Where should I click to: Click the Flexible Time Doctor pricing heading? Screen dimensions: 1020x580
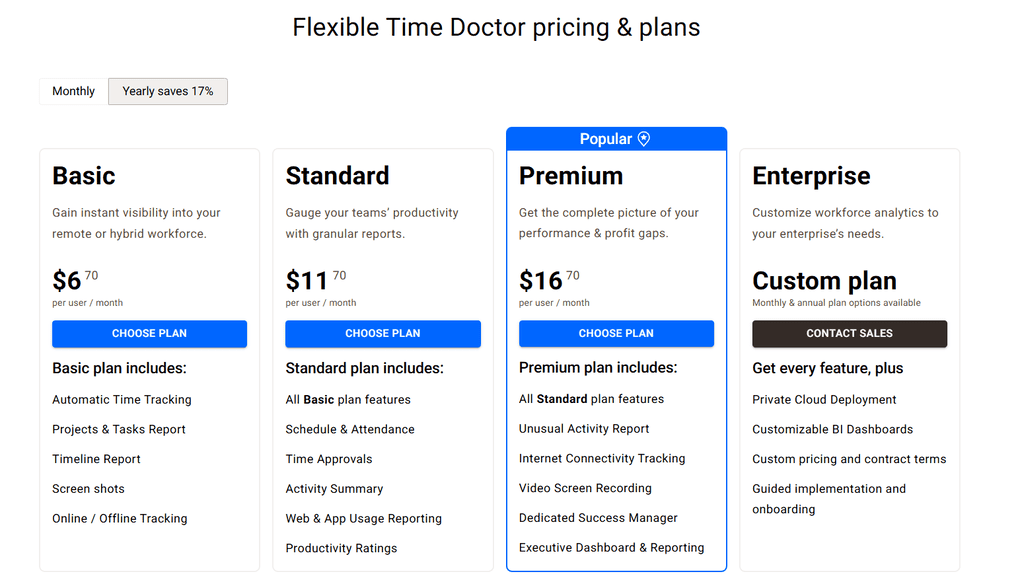pyautogui.click(x=495, y=27)
